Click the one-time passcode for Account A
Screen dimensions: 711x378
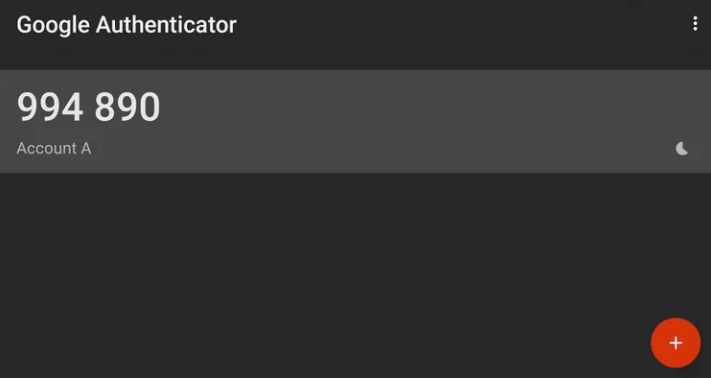tap(88, 107)
